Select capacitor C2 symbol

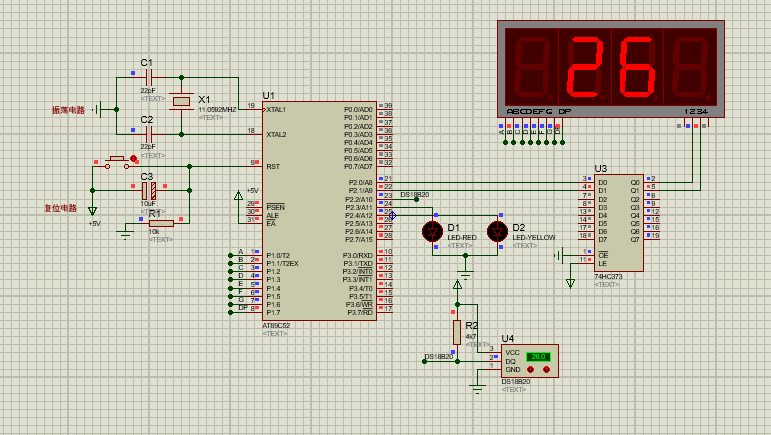click(x=149, y=134)
